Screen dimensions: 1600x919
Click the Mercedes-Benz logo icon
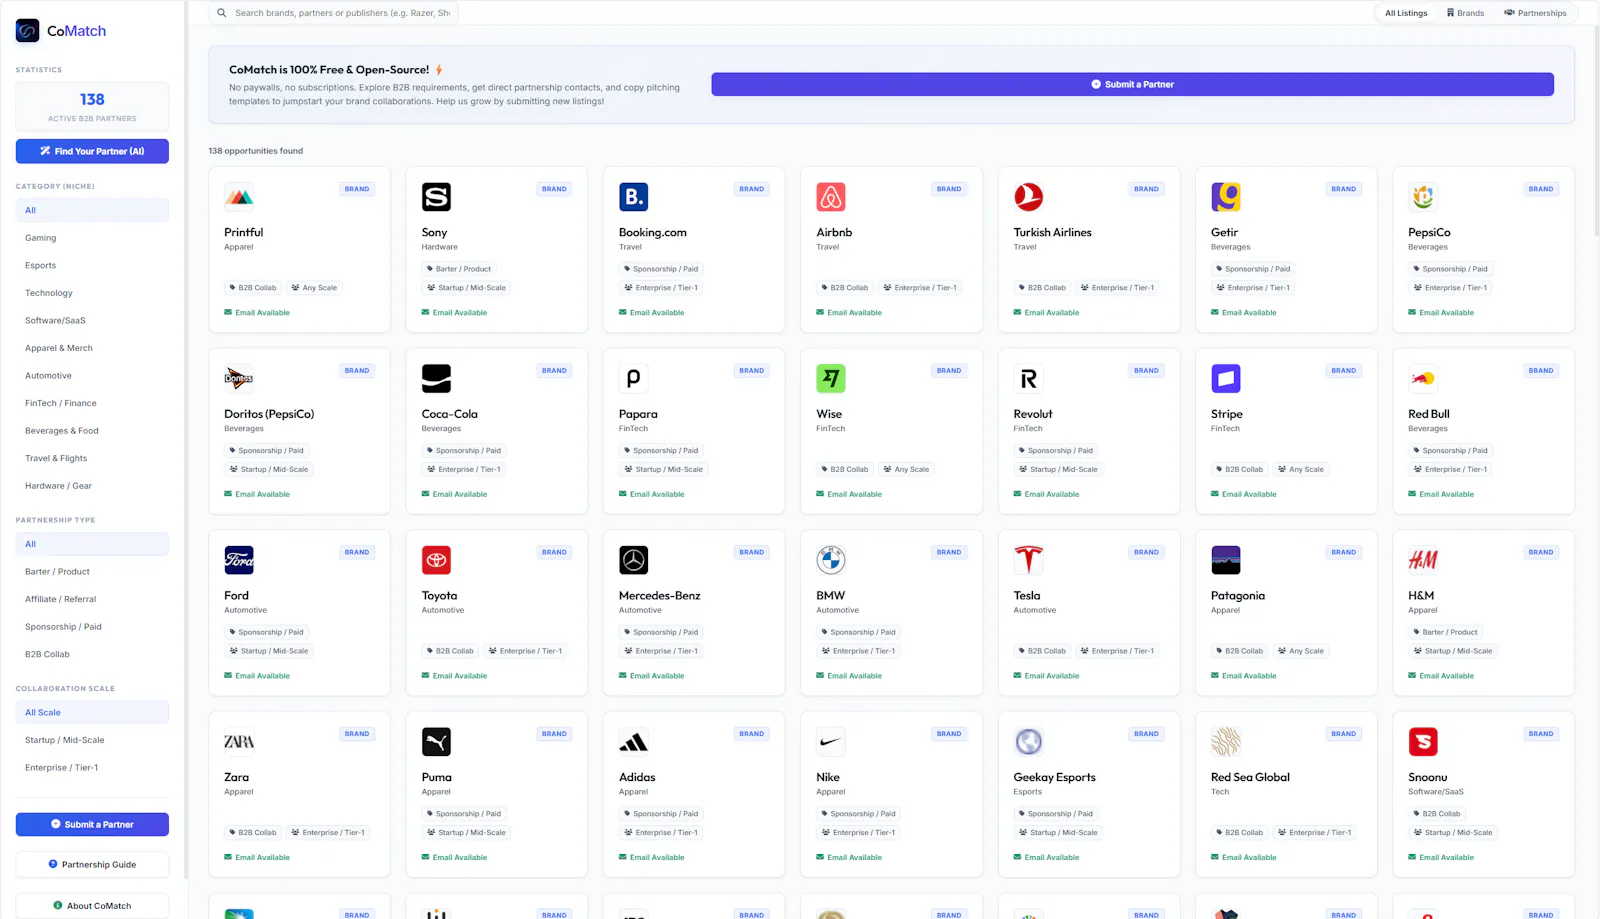click(634, 560)
